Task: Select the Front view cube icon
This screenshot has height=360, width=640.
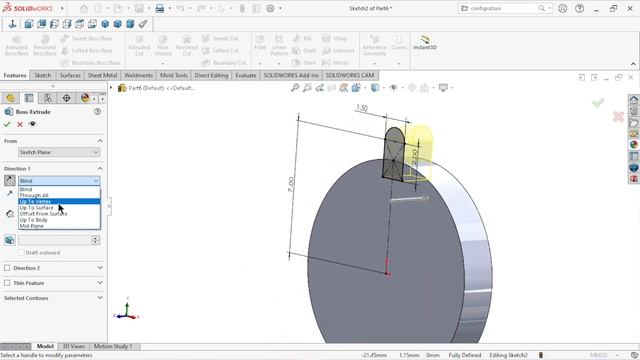Action: 29,24
